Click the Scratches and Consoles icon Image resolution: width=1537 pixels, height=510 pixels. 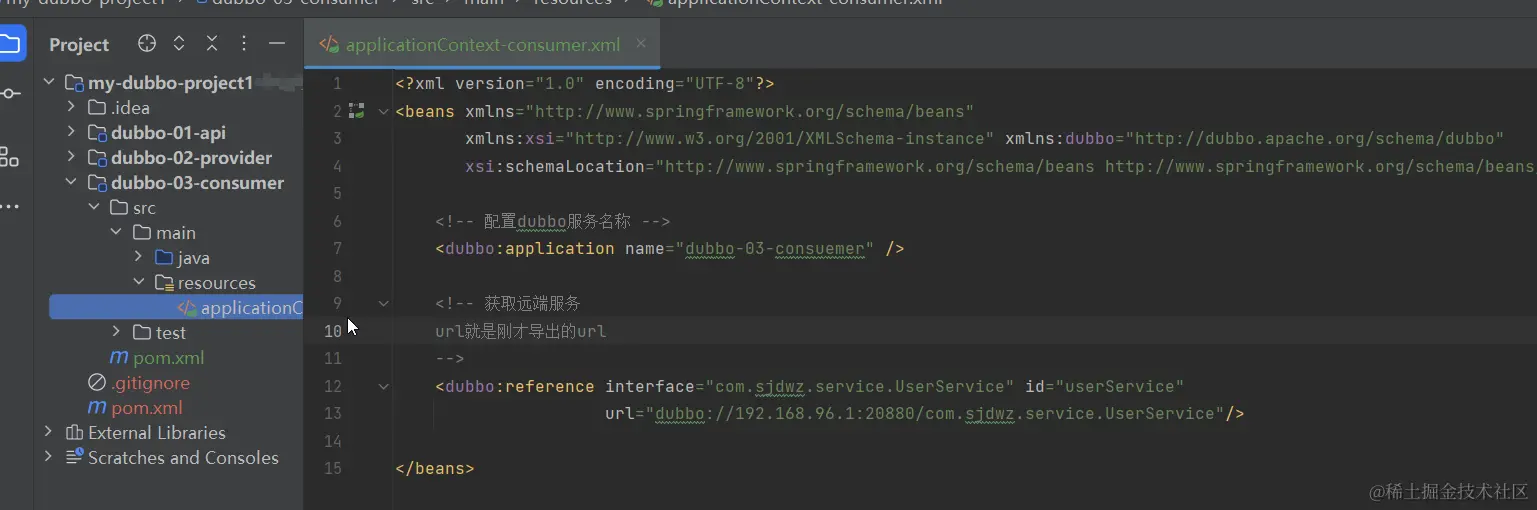74,457
